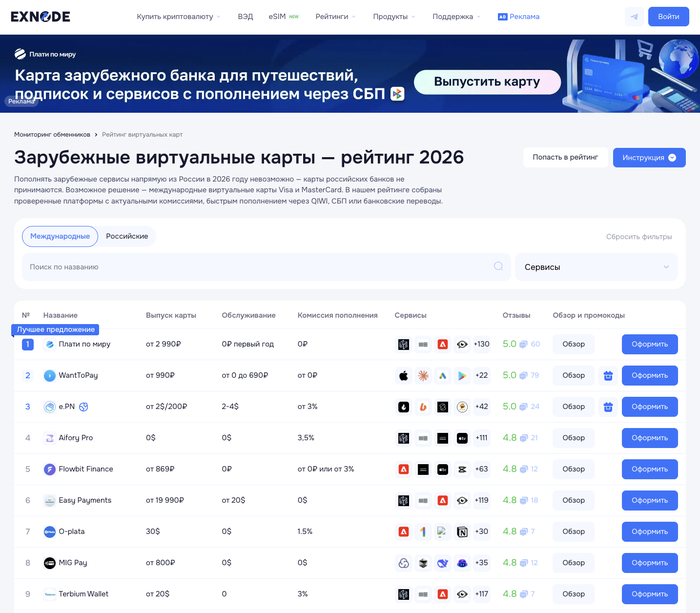Expand the Поддержка menu

tap(456, 17)
